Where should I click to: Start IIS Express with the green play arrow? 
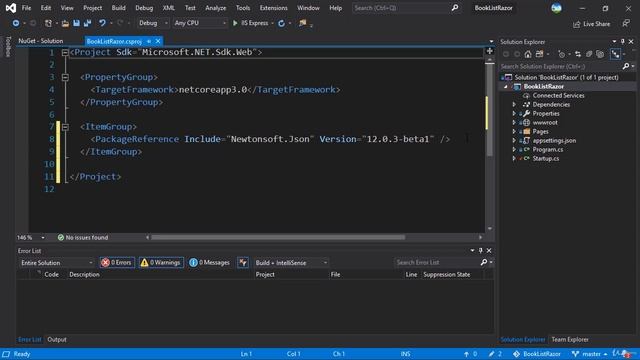click(235, 23)
